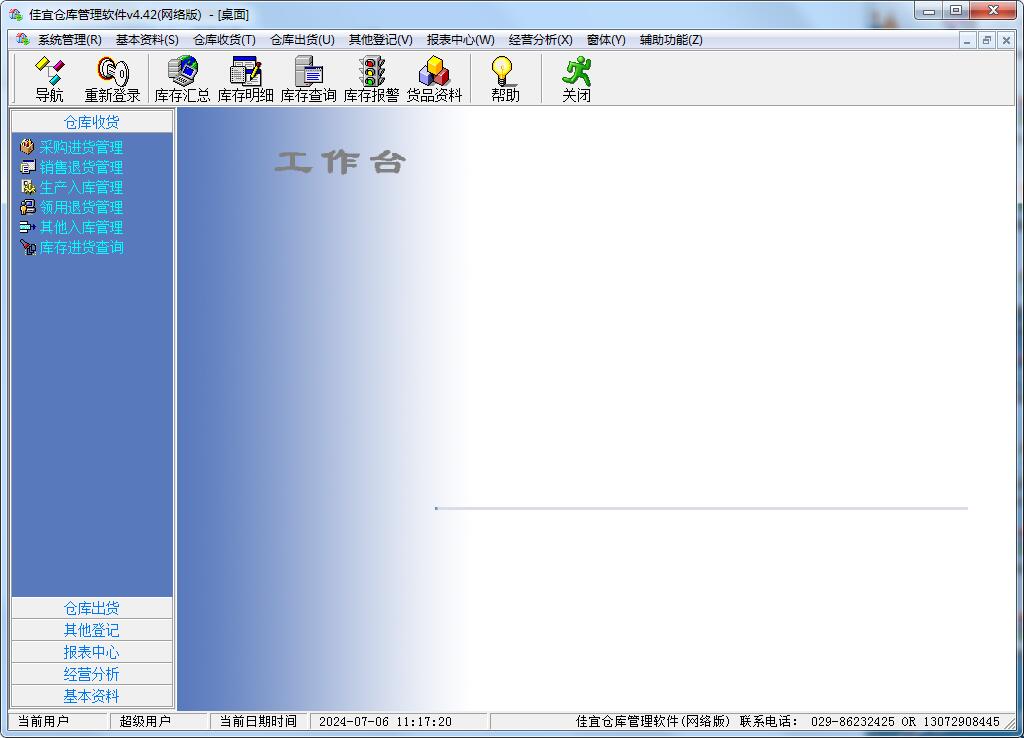Image resolution: width=1024 pixels, height=738 pixels.
Task: Click the 关闭 running-man icon
Action: pyautogui.click(x=576, y=79)
